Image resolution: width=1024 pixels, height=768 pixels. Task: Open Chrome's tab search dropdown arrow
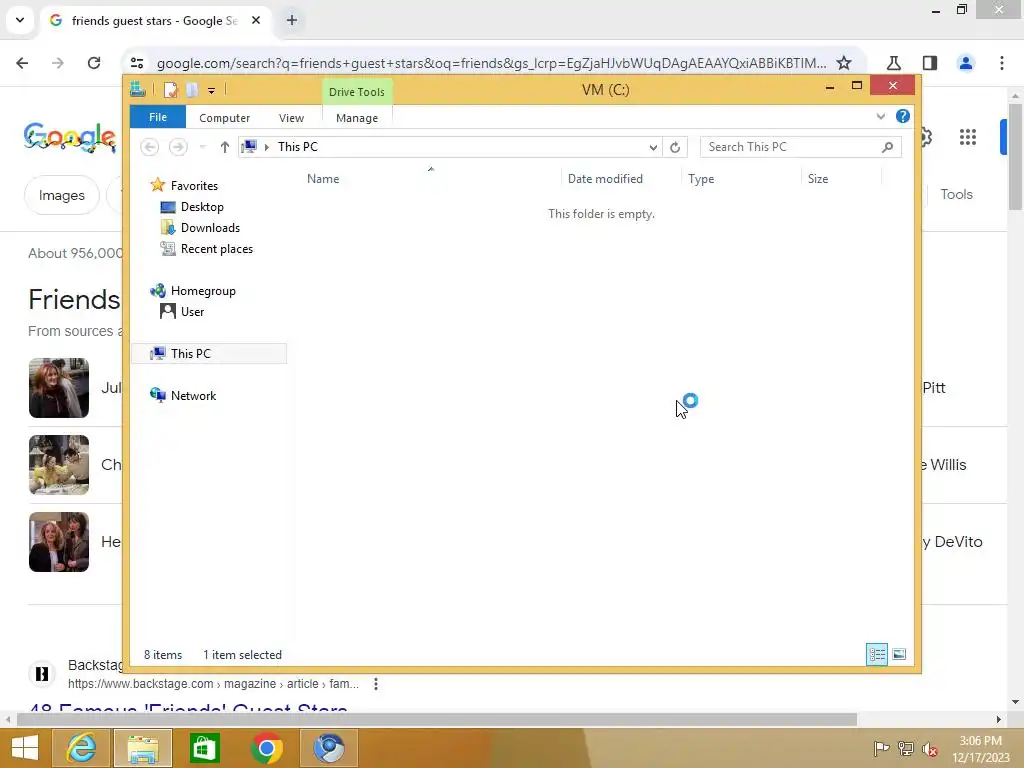(x=20, y=20)
